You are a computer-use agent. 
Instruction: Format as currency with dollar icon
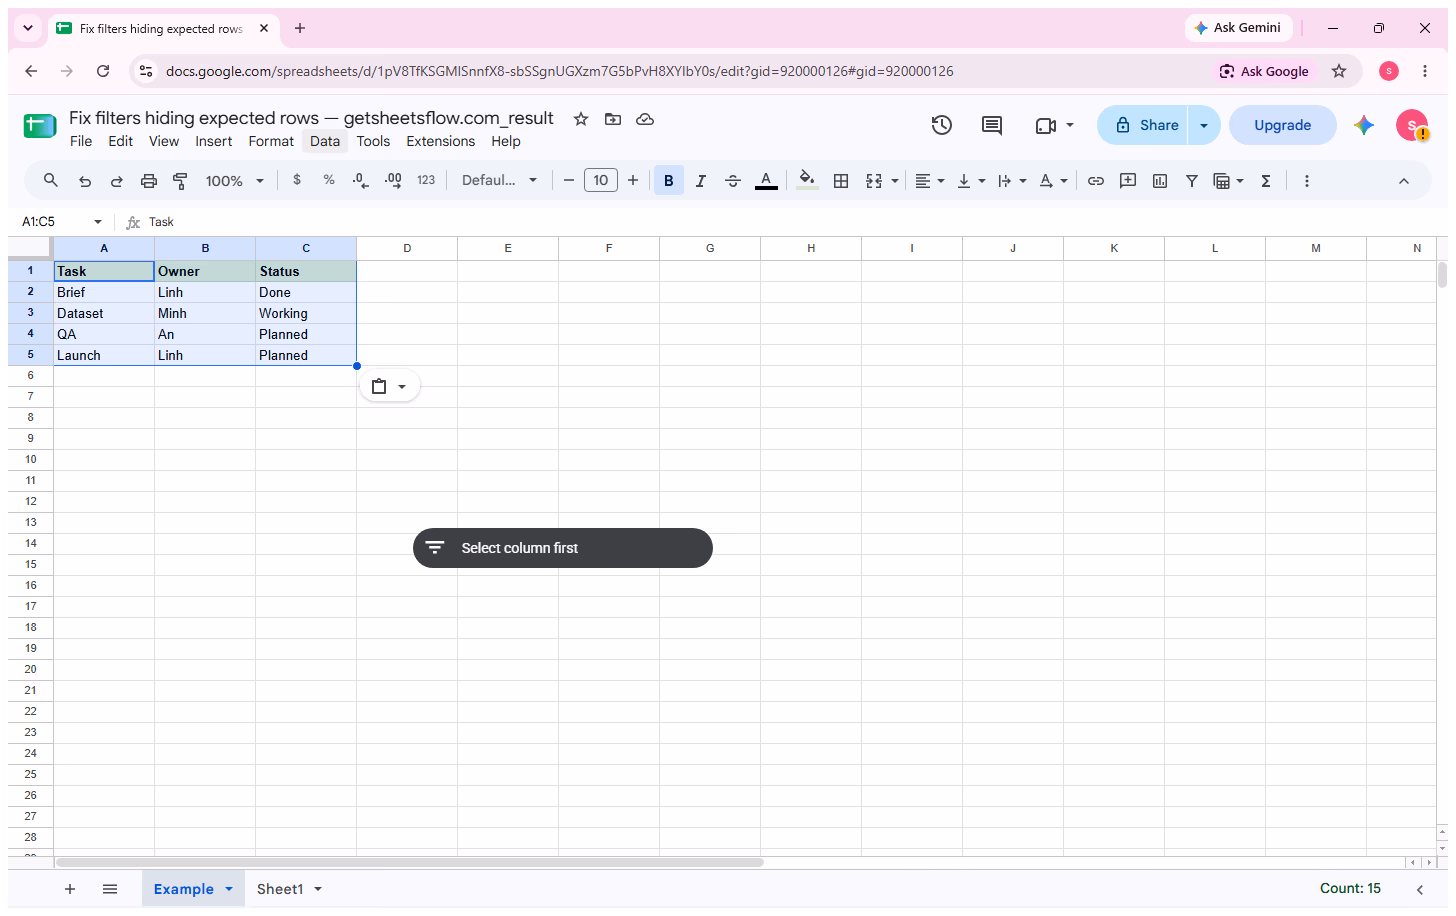pyautogui.click(x=297, y=180)
